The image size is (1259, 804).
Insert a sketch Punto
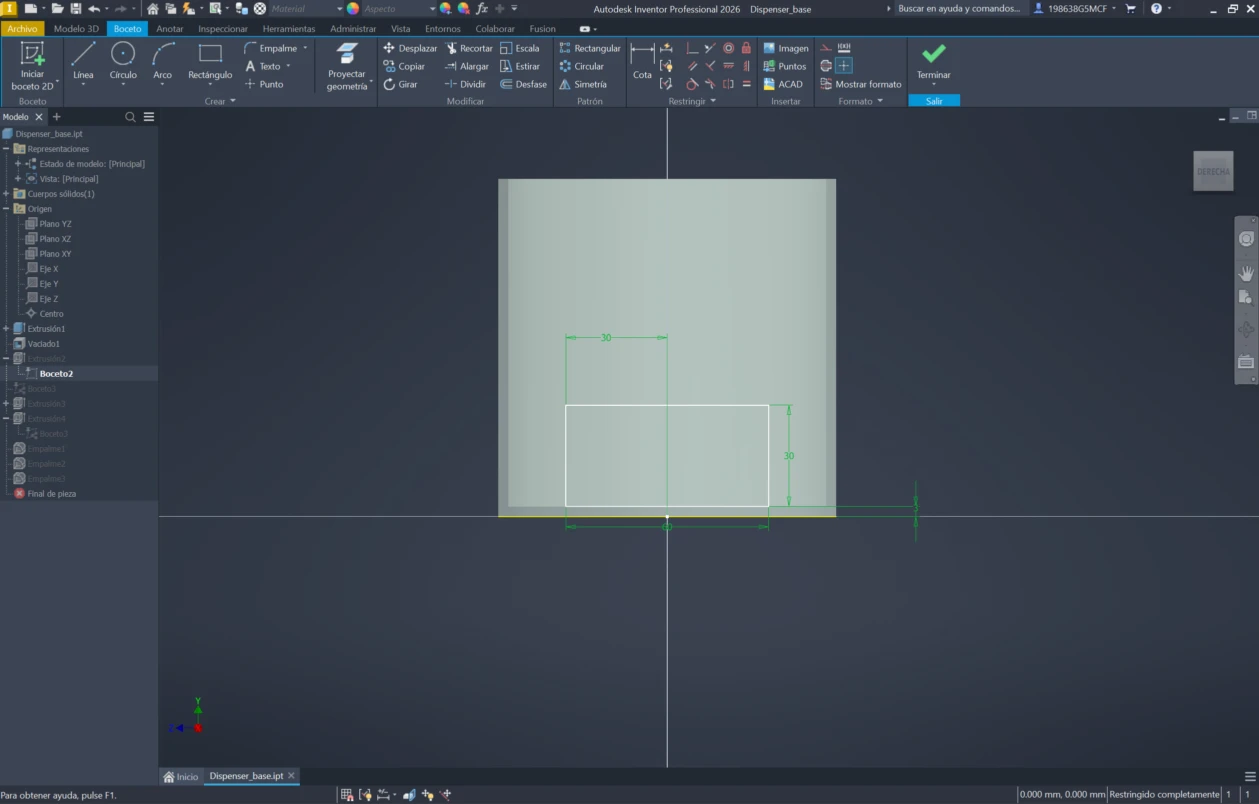(264, 84)
